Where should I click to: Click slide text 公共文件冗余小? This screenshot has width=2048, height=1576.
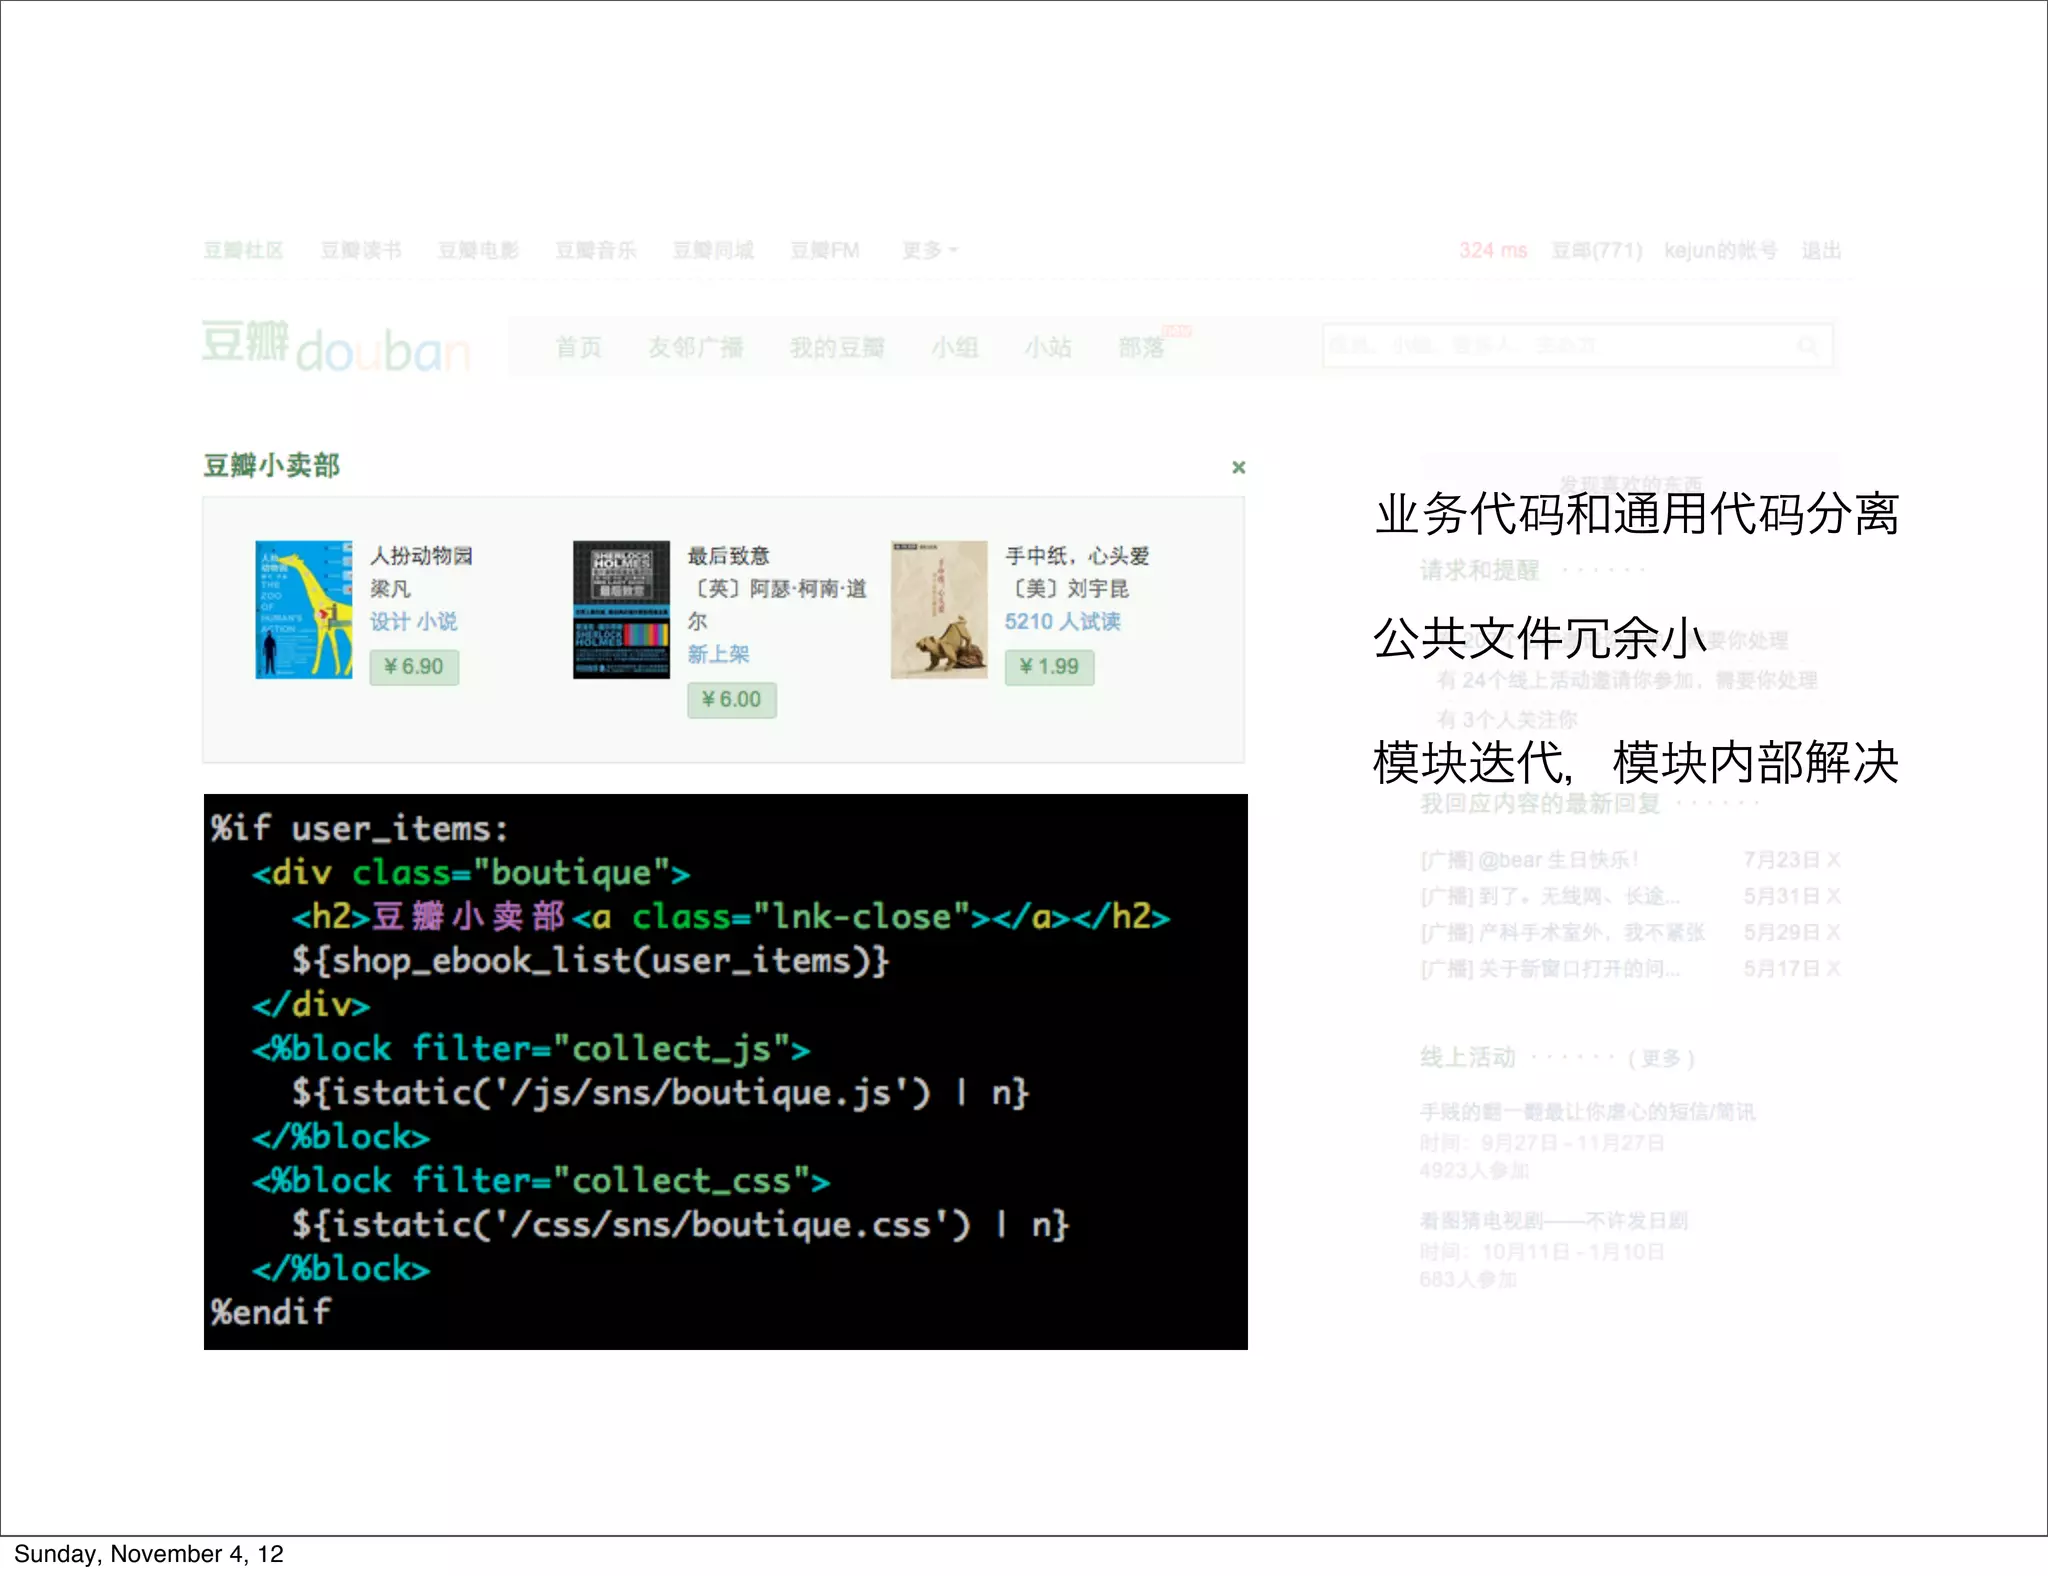point(1540,638)
